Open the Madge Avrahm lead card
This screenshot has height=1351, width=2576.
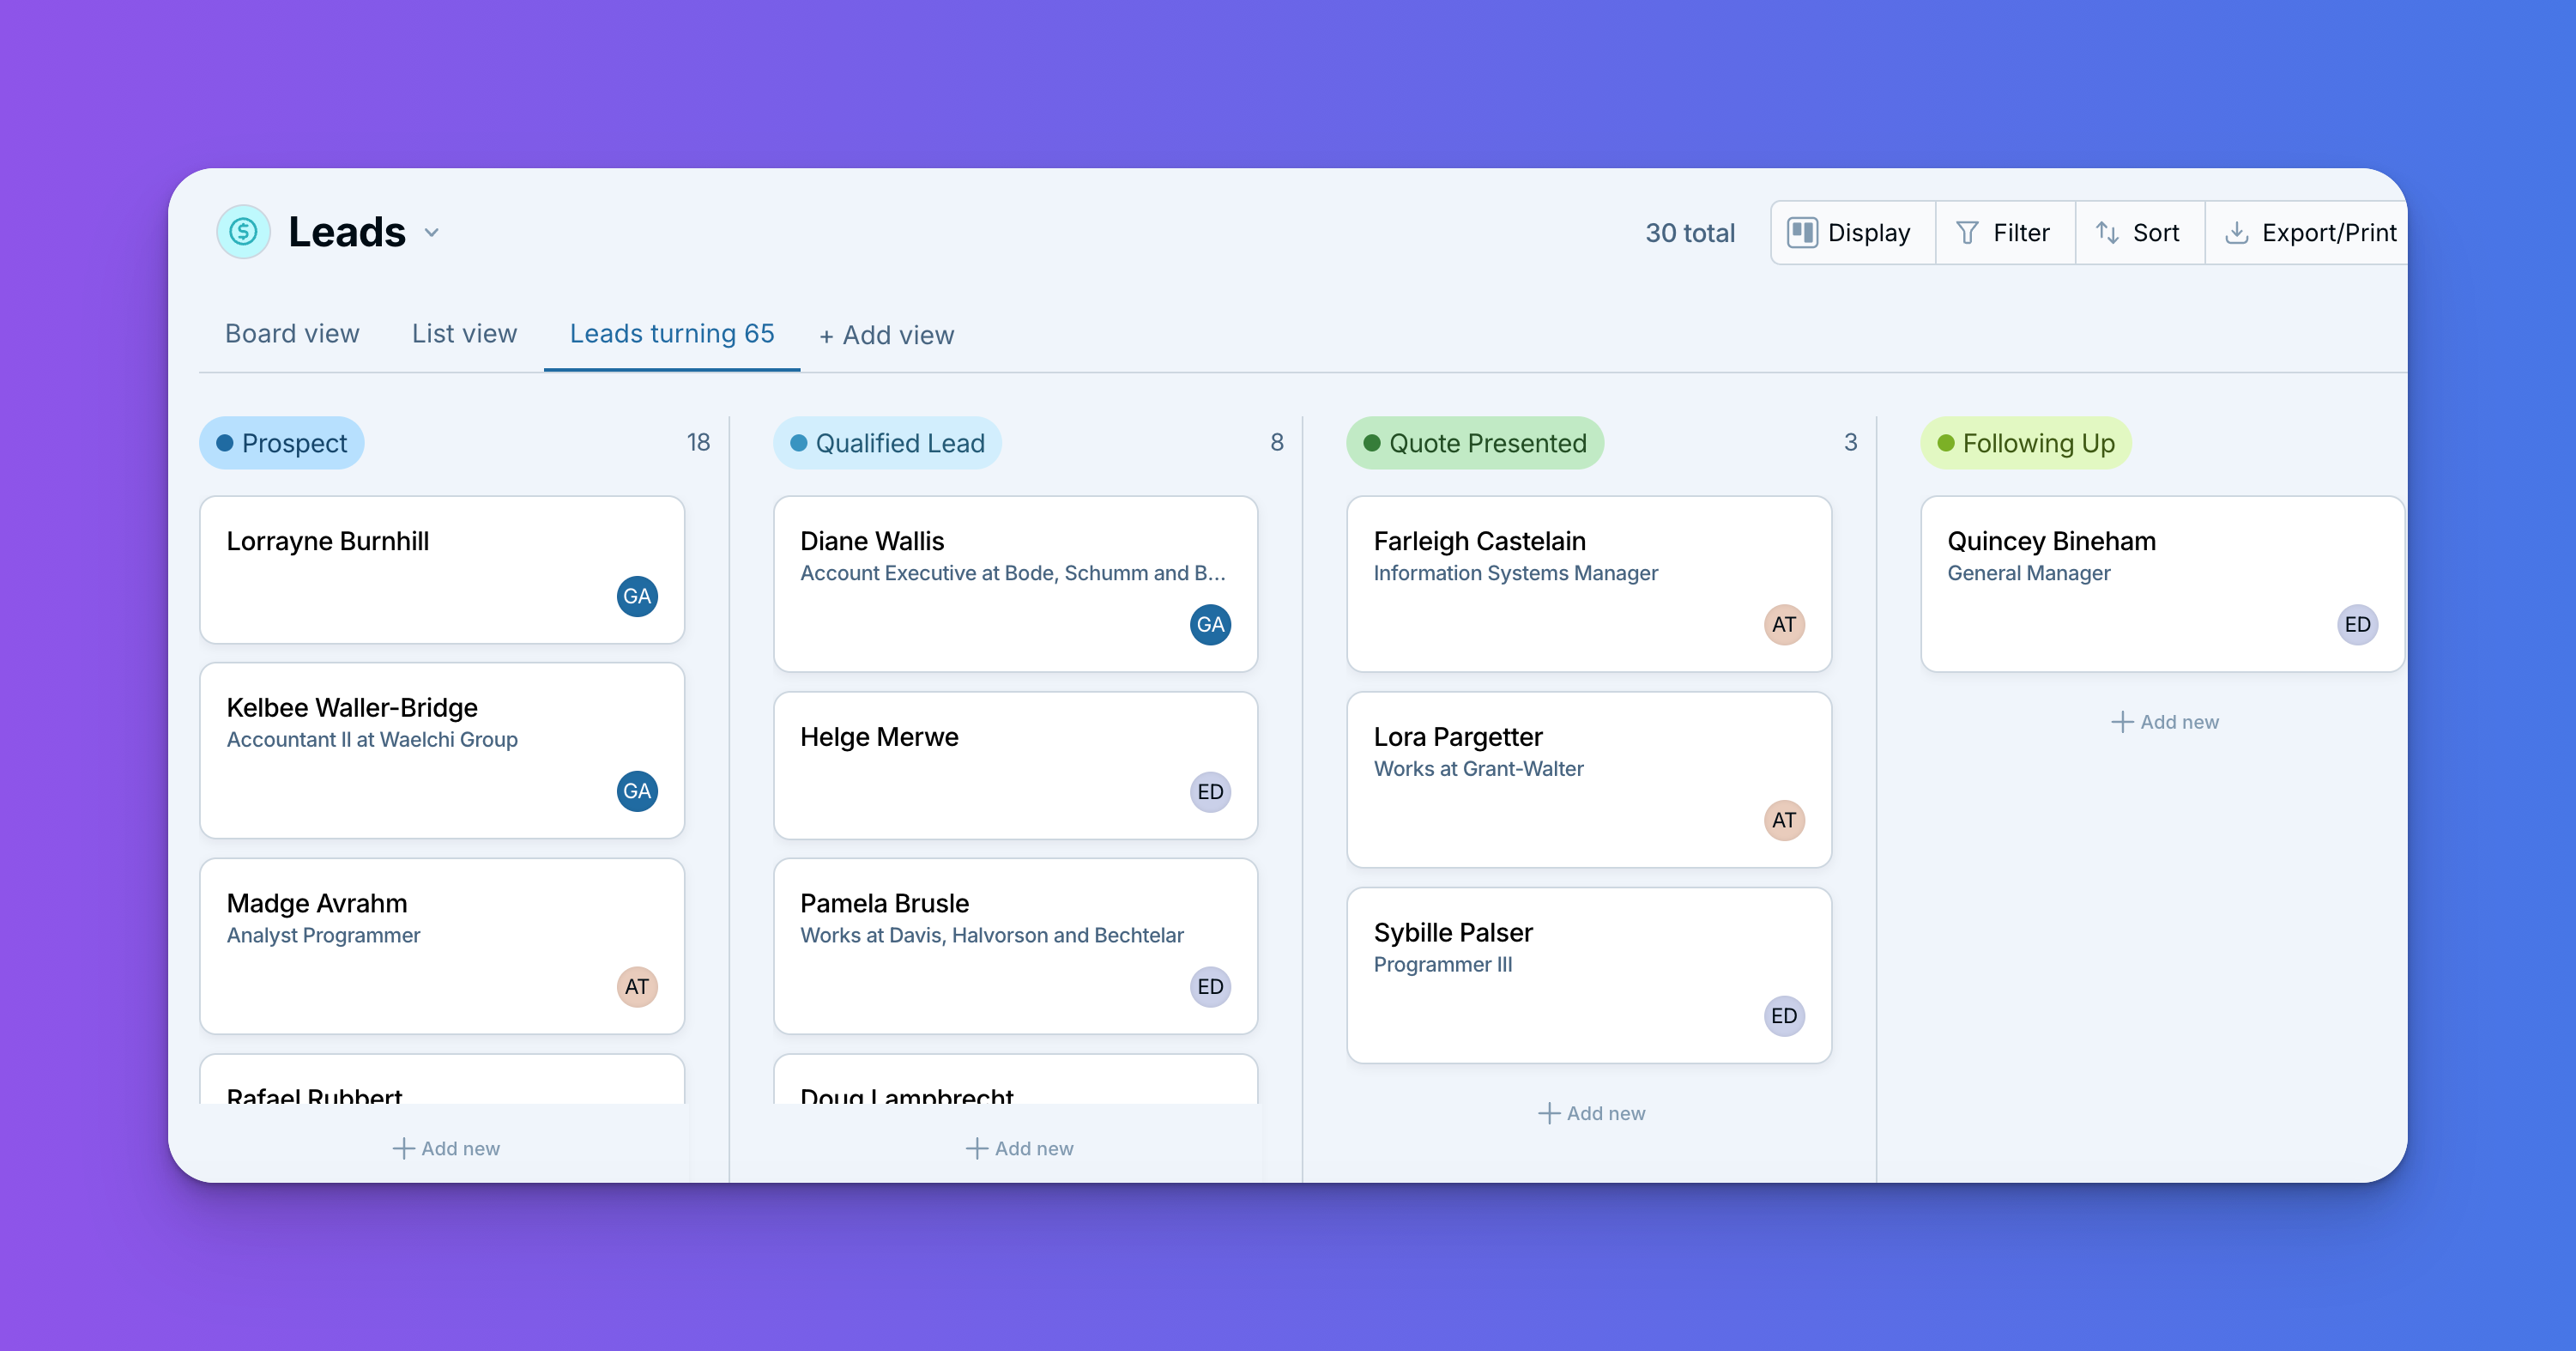[442, 946]
